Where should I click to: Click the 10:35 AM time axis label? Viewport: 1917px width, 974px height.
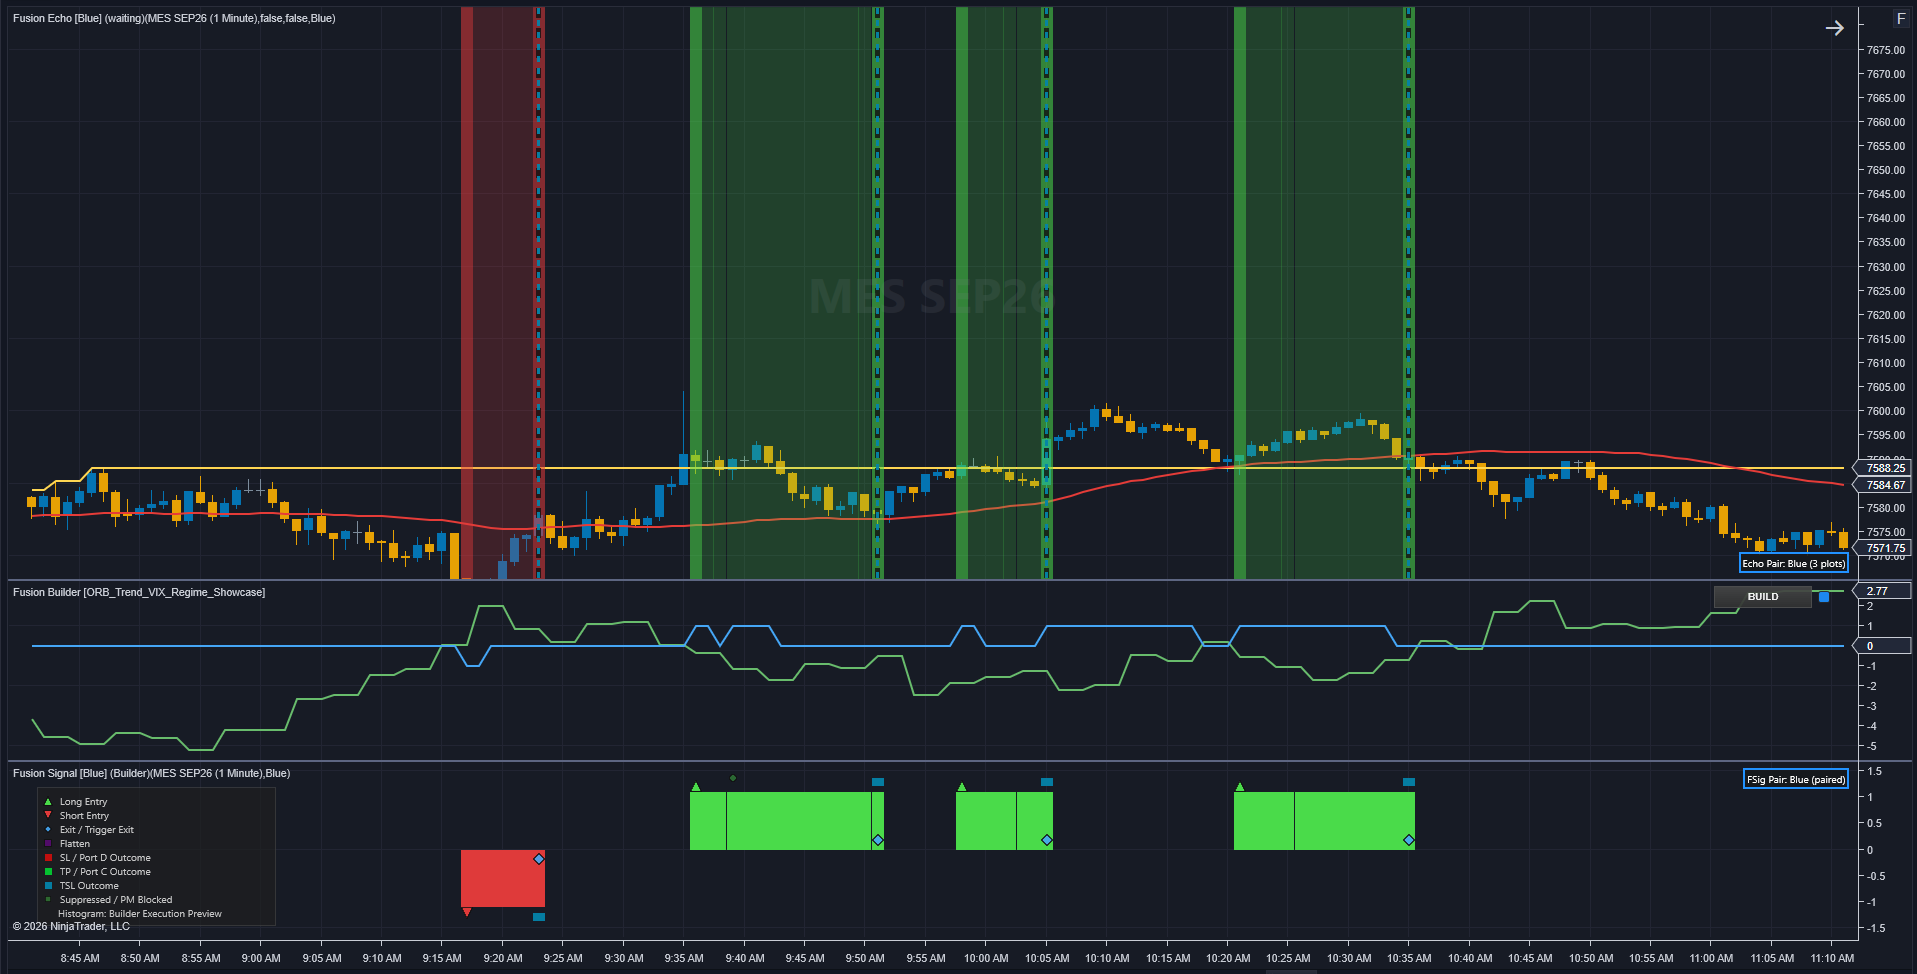point(1409,958)
